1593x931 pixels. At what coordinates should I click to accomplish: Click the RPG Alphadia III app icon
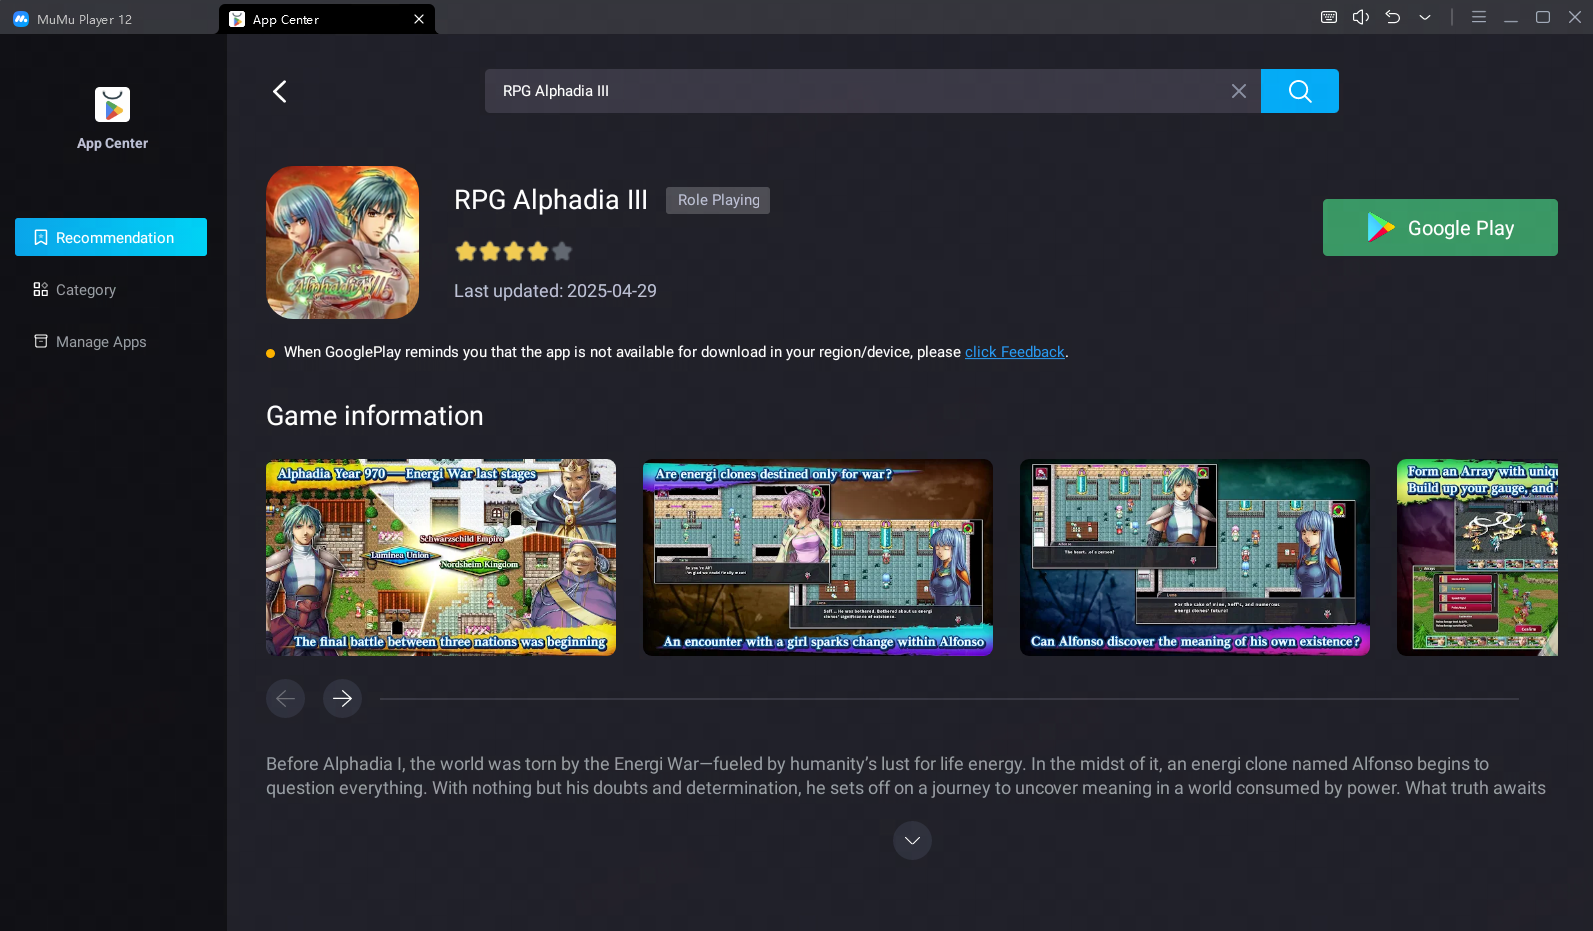(342, 242)
